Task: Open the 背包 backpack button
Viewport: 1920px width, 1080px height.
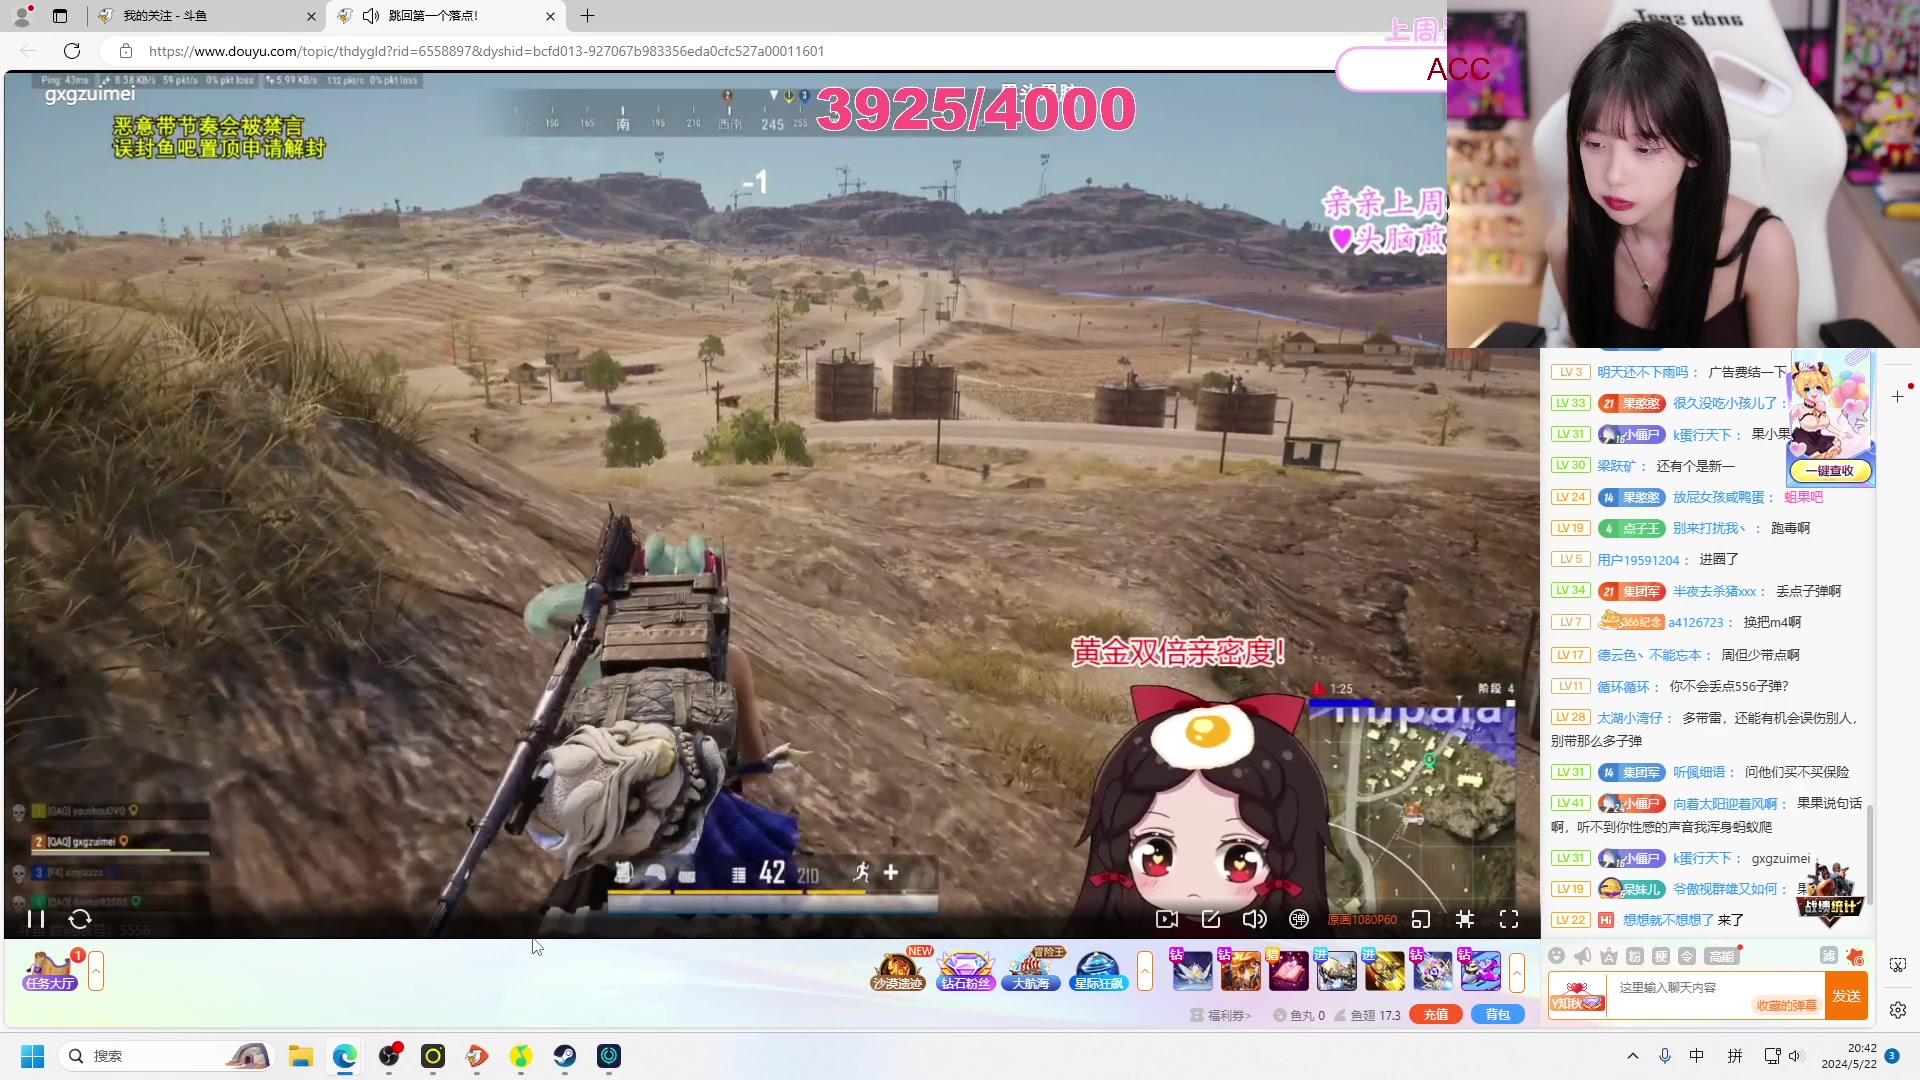Action: 1498,1014
